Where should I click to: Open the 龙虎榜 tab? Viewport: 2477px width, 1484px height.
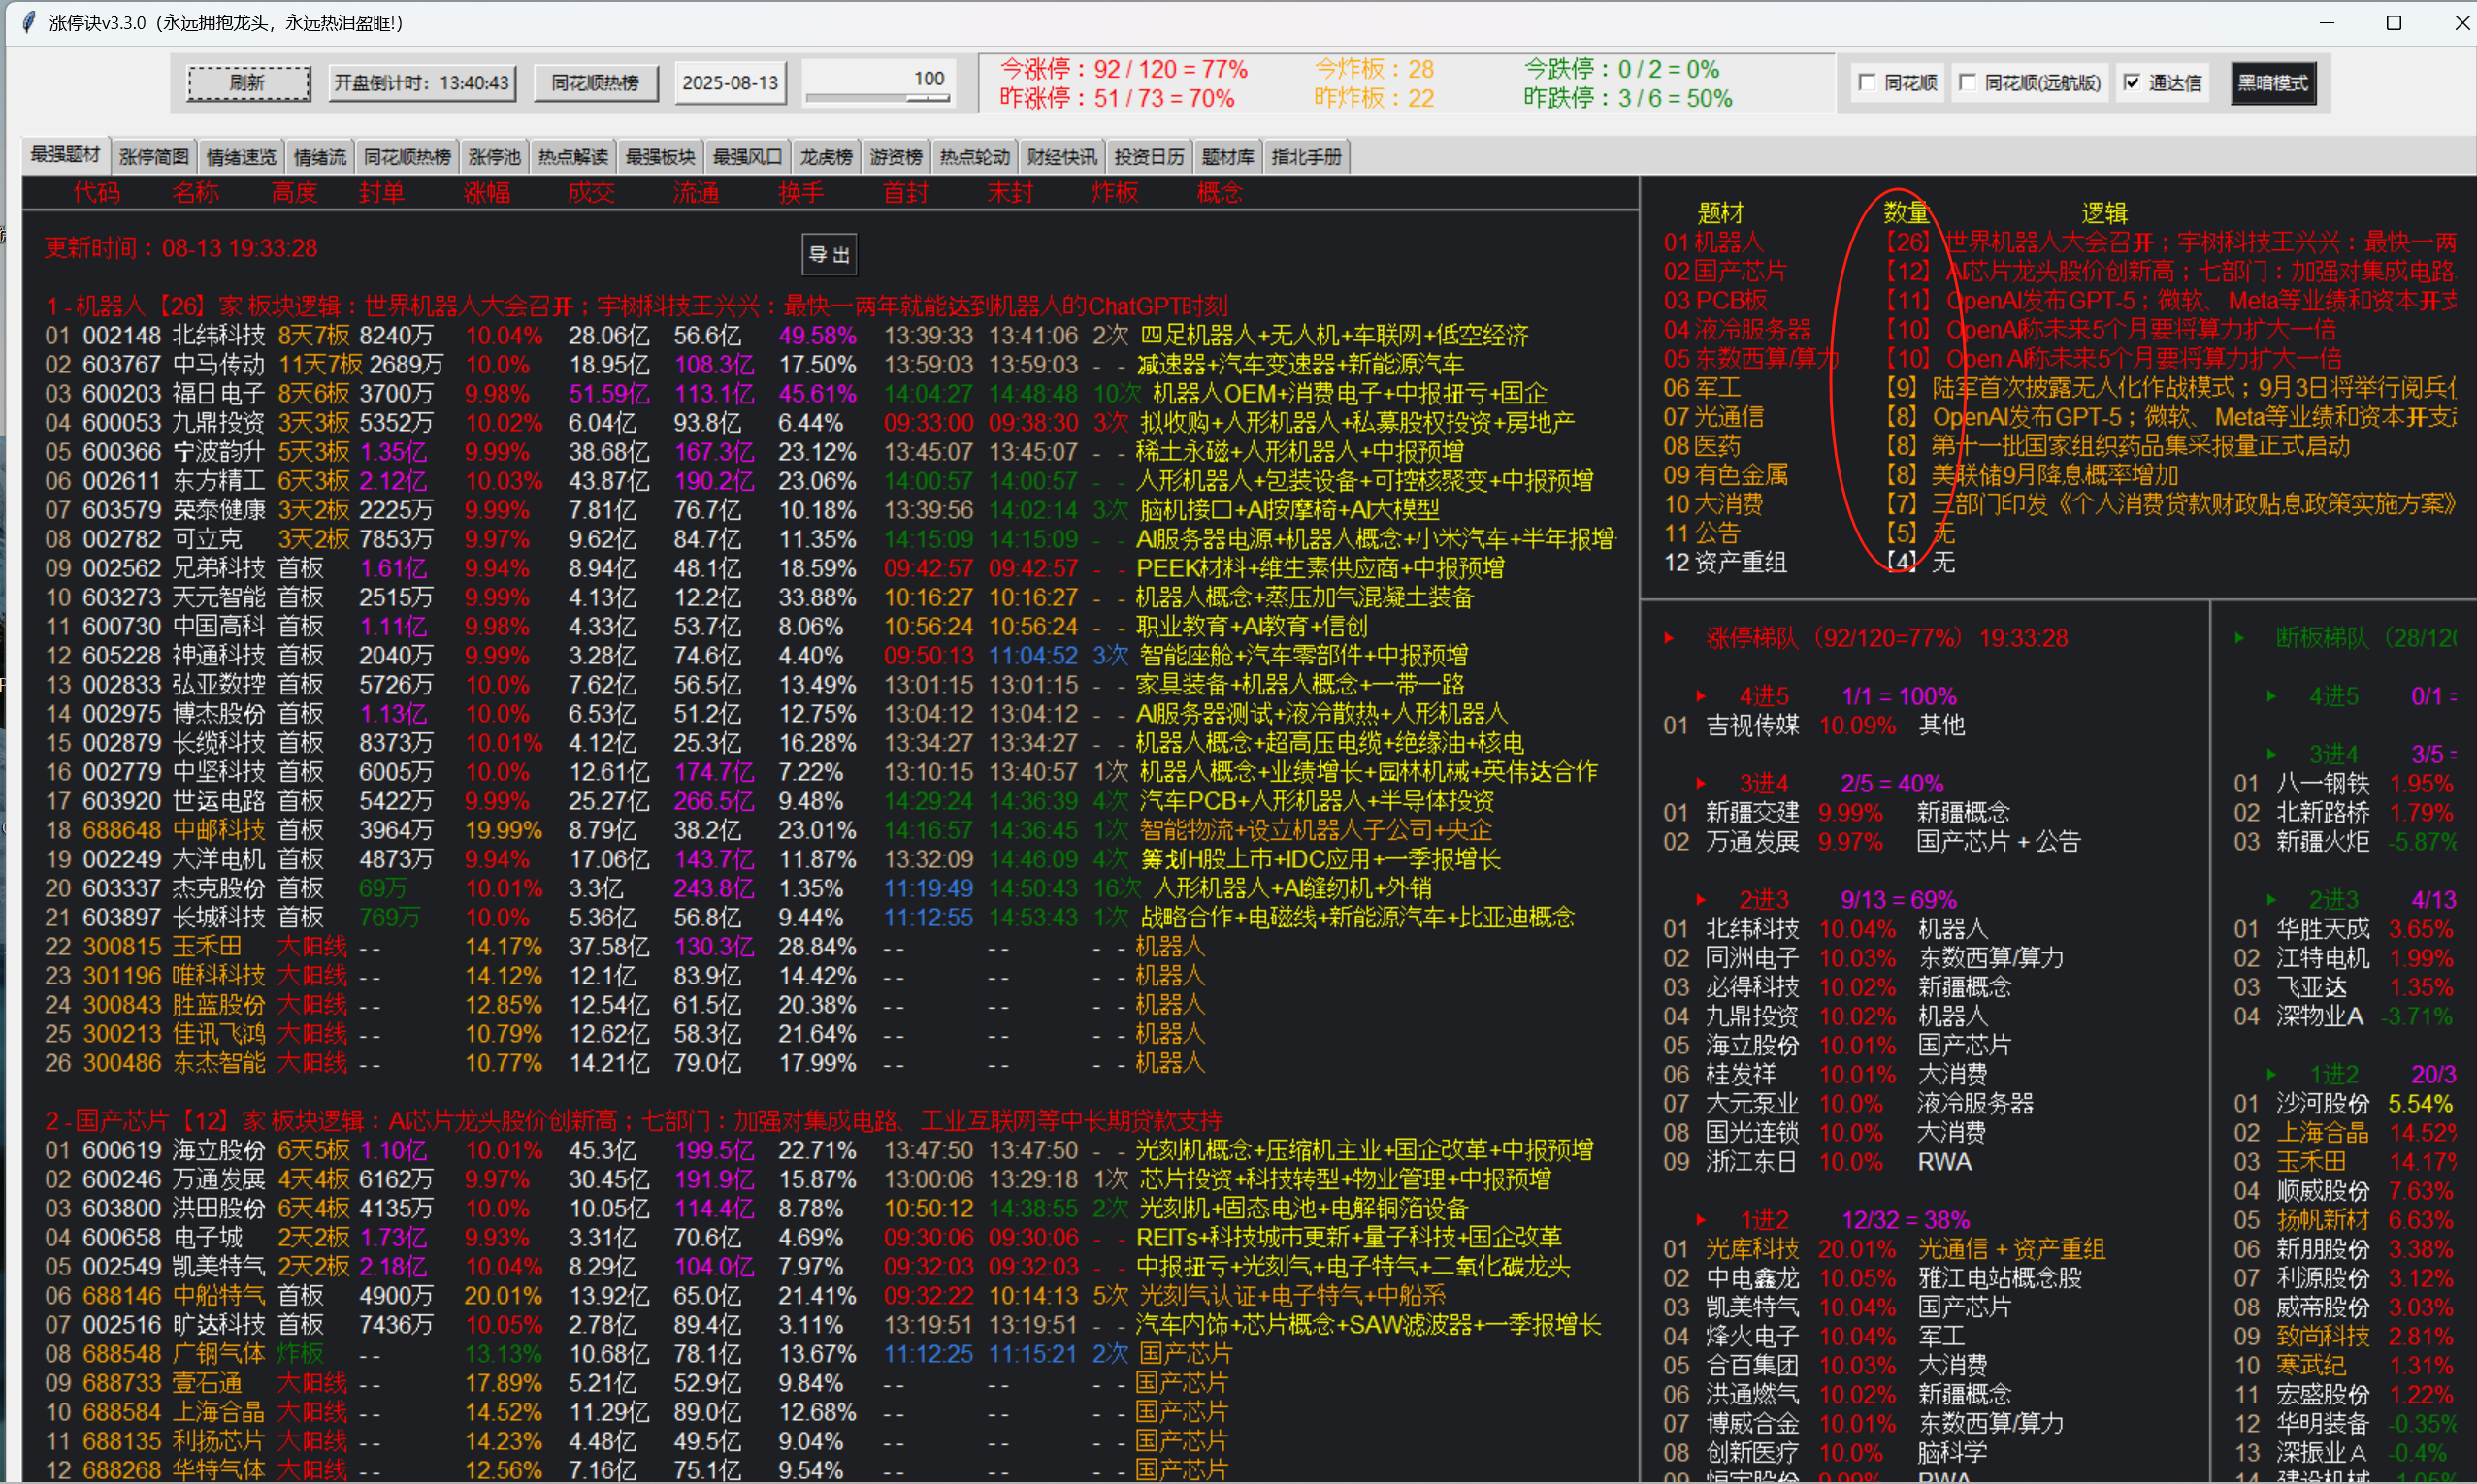pyautogui.click(x=826, y=157)
